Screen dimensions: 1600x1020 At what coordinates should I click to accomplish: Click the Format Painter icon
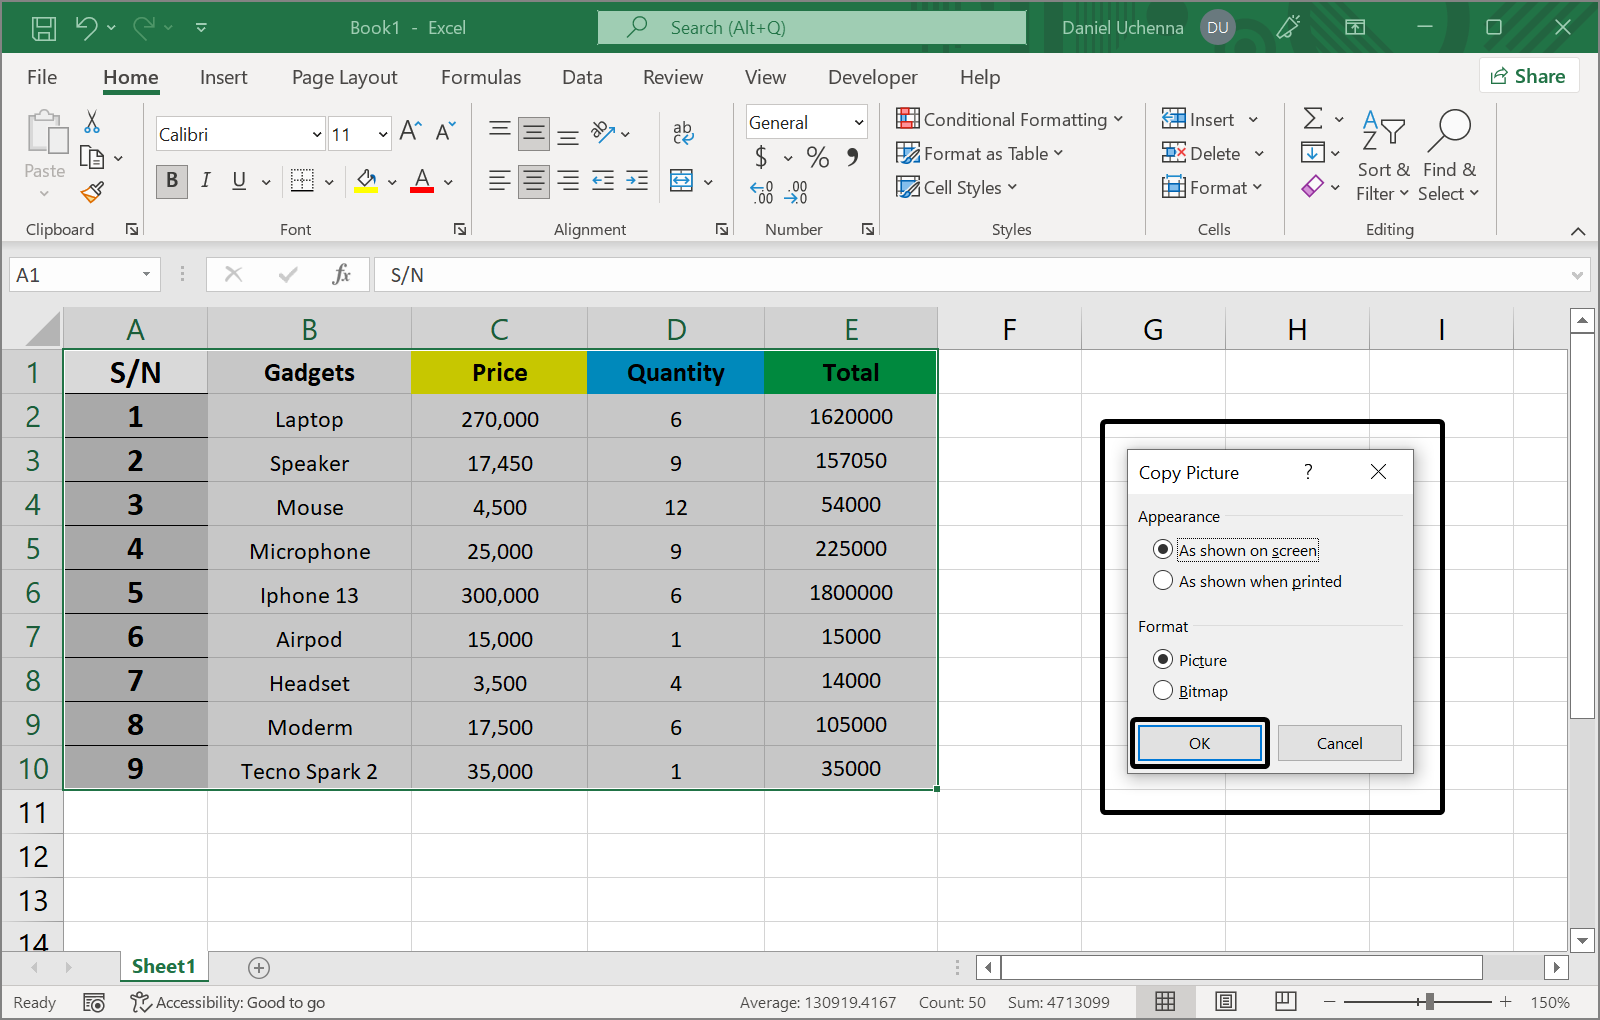point(93,192)
